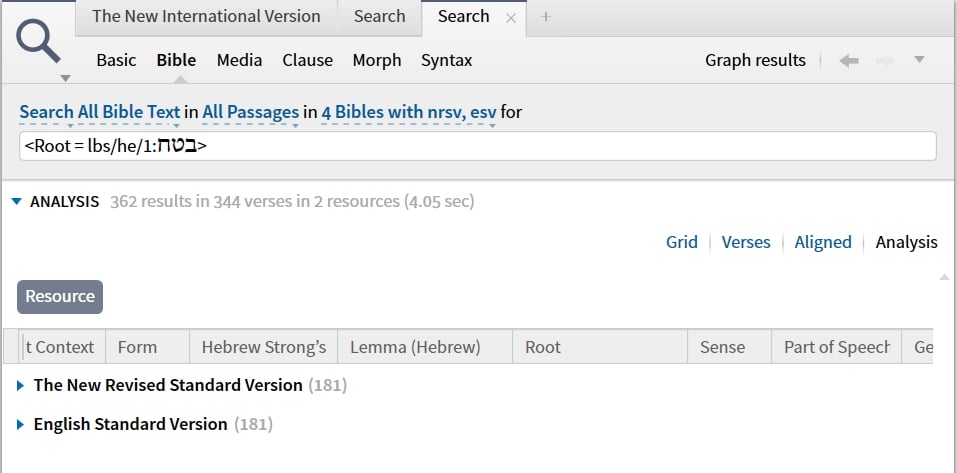Switch to Grid results view
957x473 pixels.
(681, 242)
